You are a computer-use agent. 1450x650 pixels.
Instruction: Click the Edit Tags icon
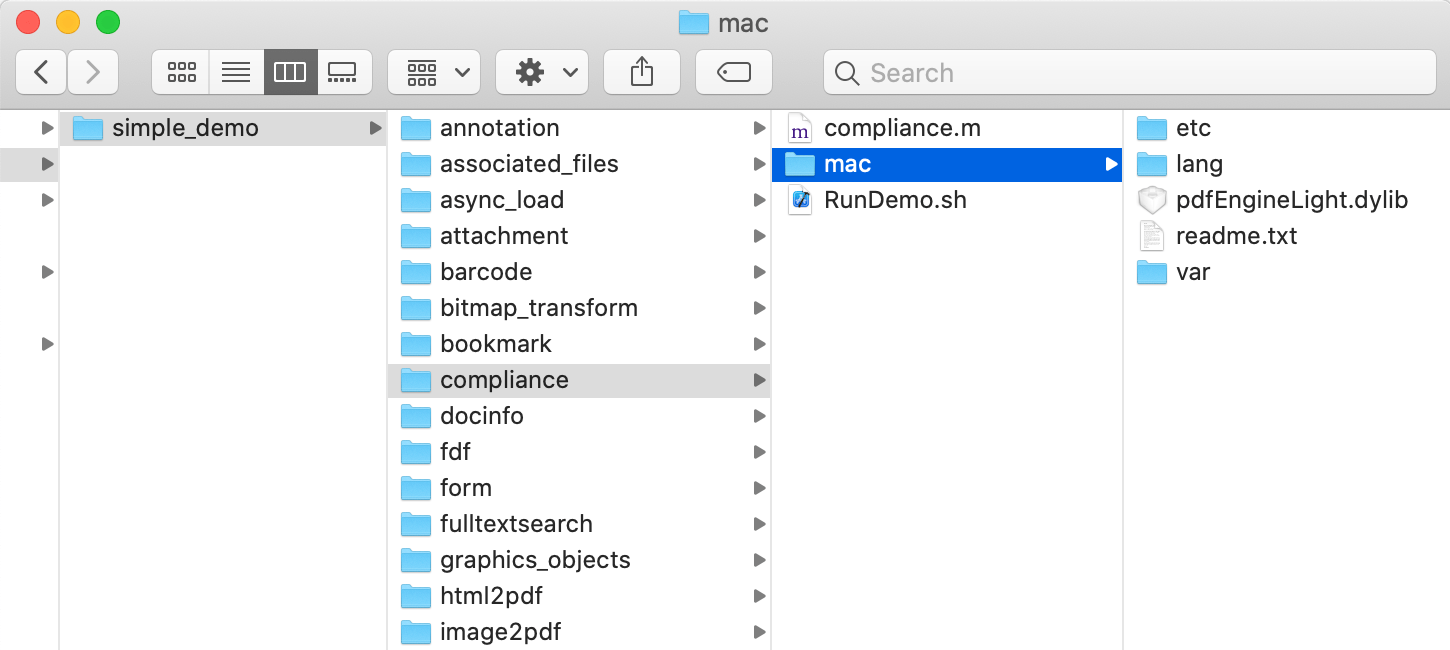click(734, 72)
